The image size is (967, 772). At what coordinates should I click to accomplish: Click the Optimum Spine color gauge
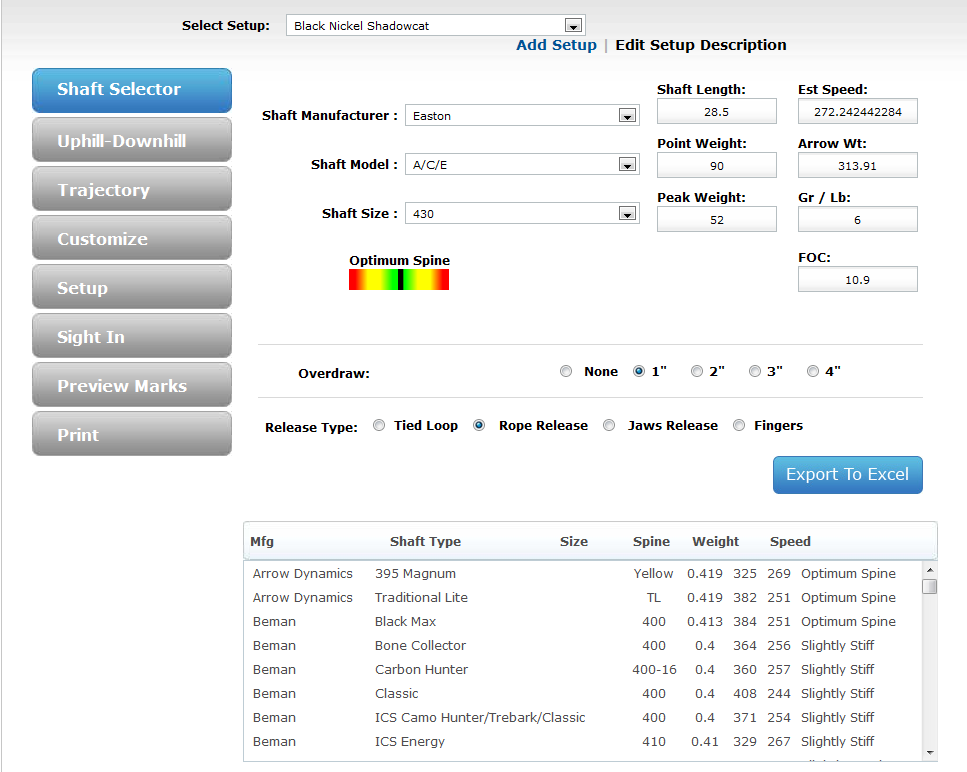pyautogui.click(x=399, y=280)
